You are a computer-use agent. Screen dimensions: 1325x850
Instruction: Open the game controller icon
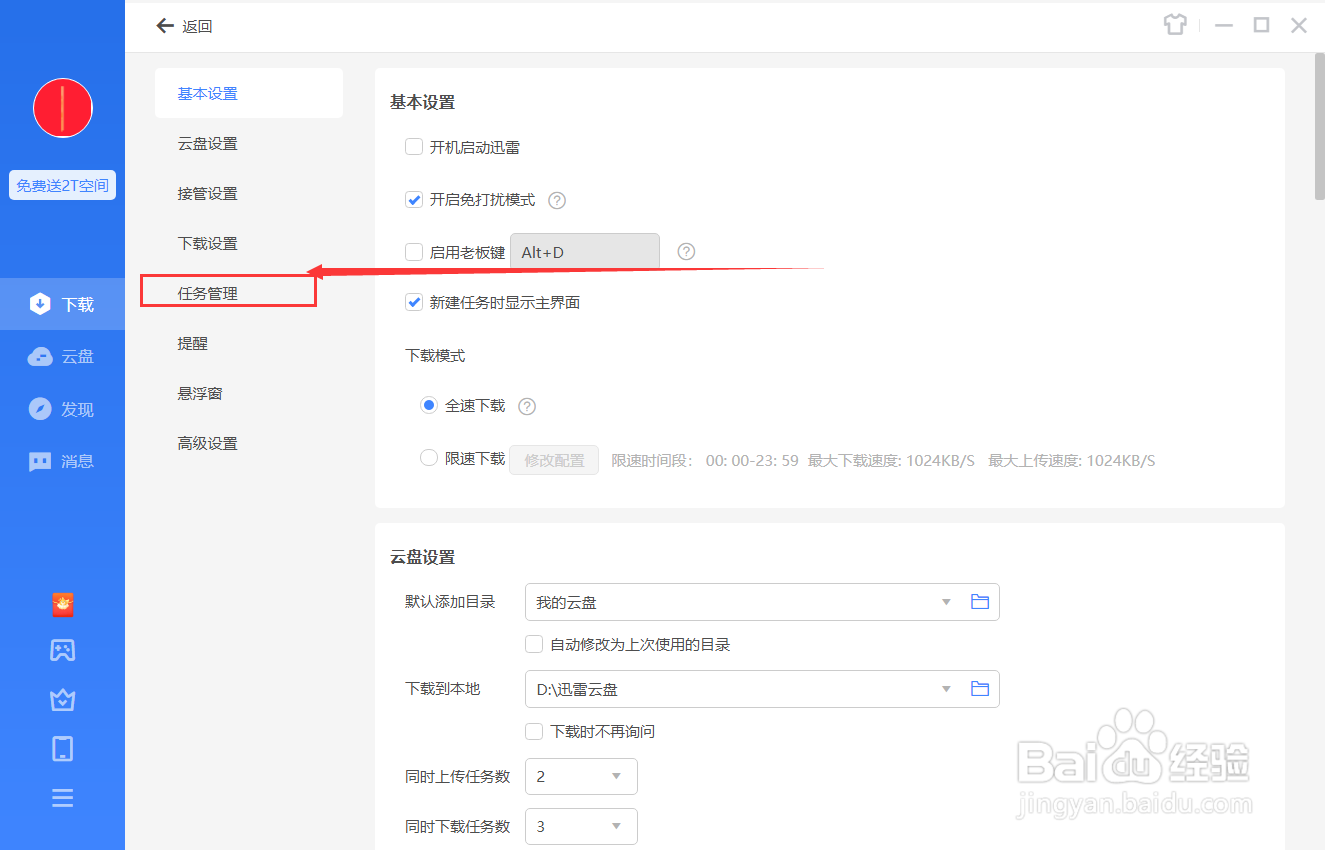coord(63,651)
